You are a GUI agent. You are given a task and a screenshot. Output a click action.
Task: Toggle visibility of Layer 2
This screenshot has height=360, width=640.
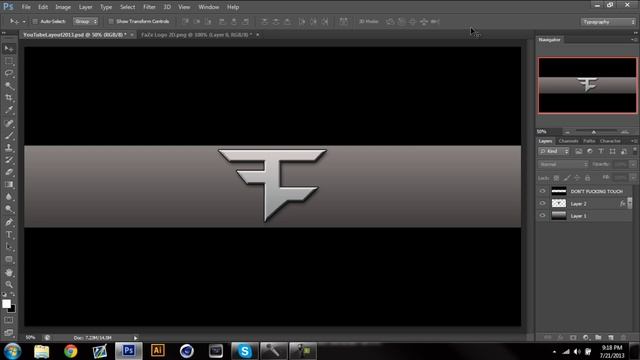tap(542, 203)
